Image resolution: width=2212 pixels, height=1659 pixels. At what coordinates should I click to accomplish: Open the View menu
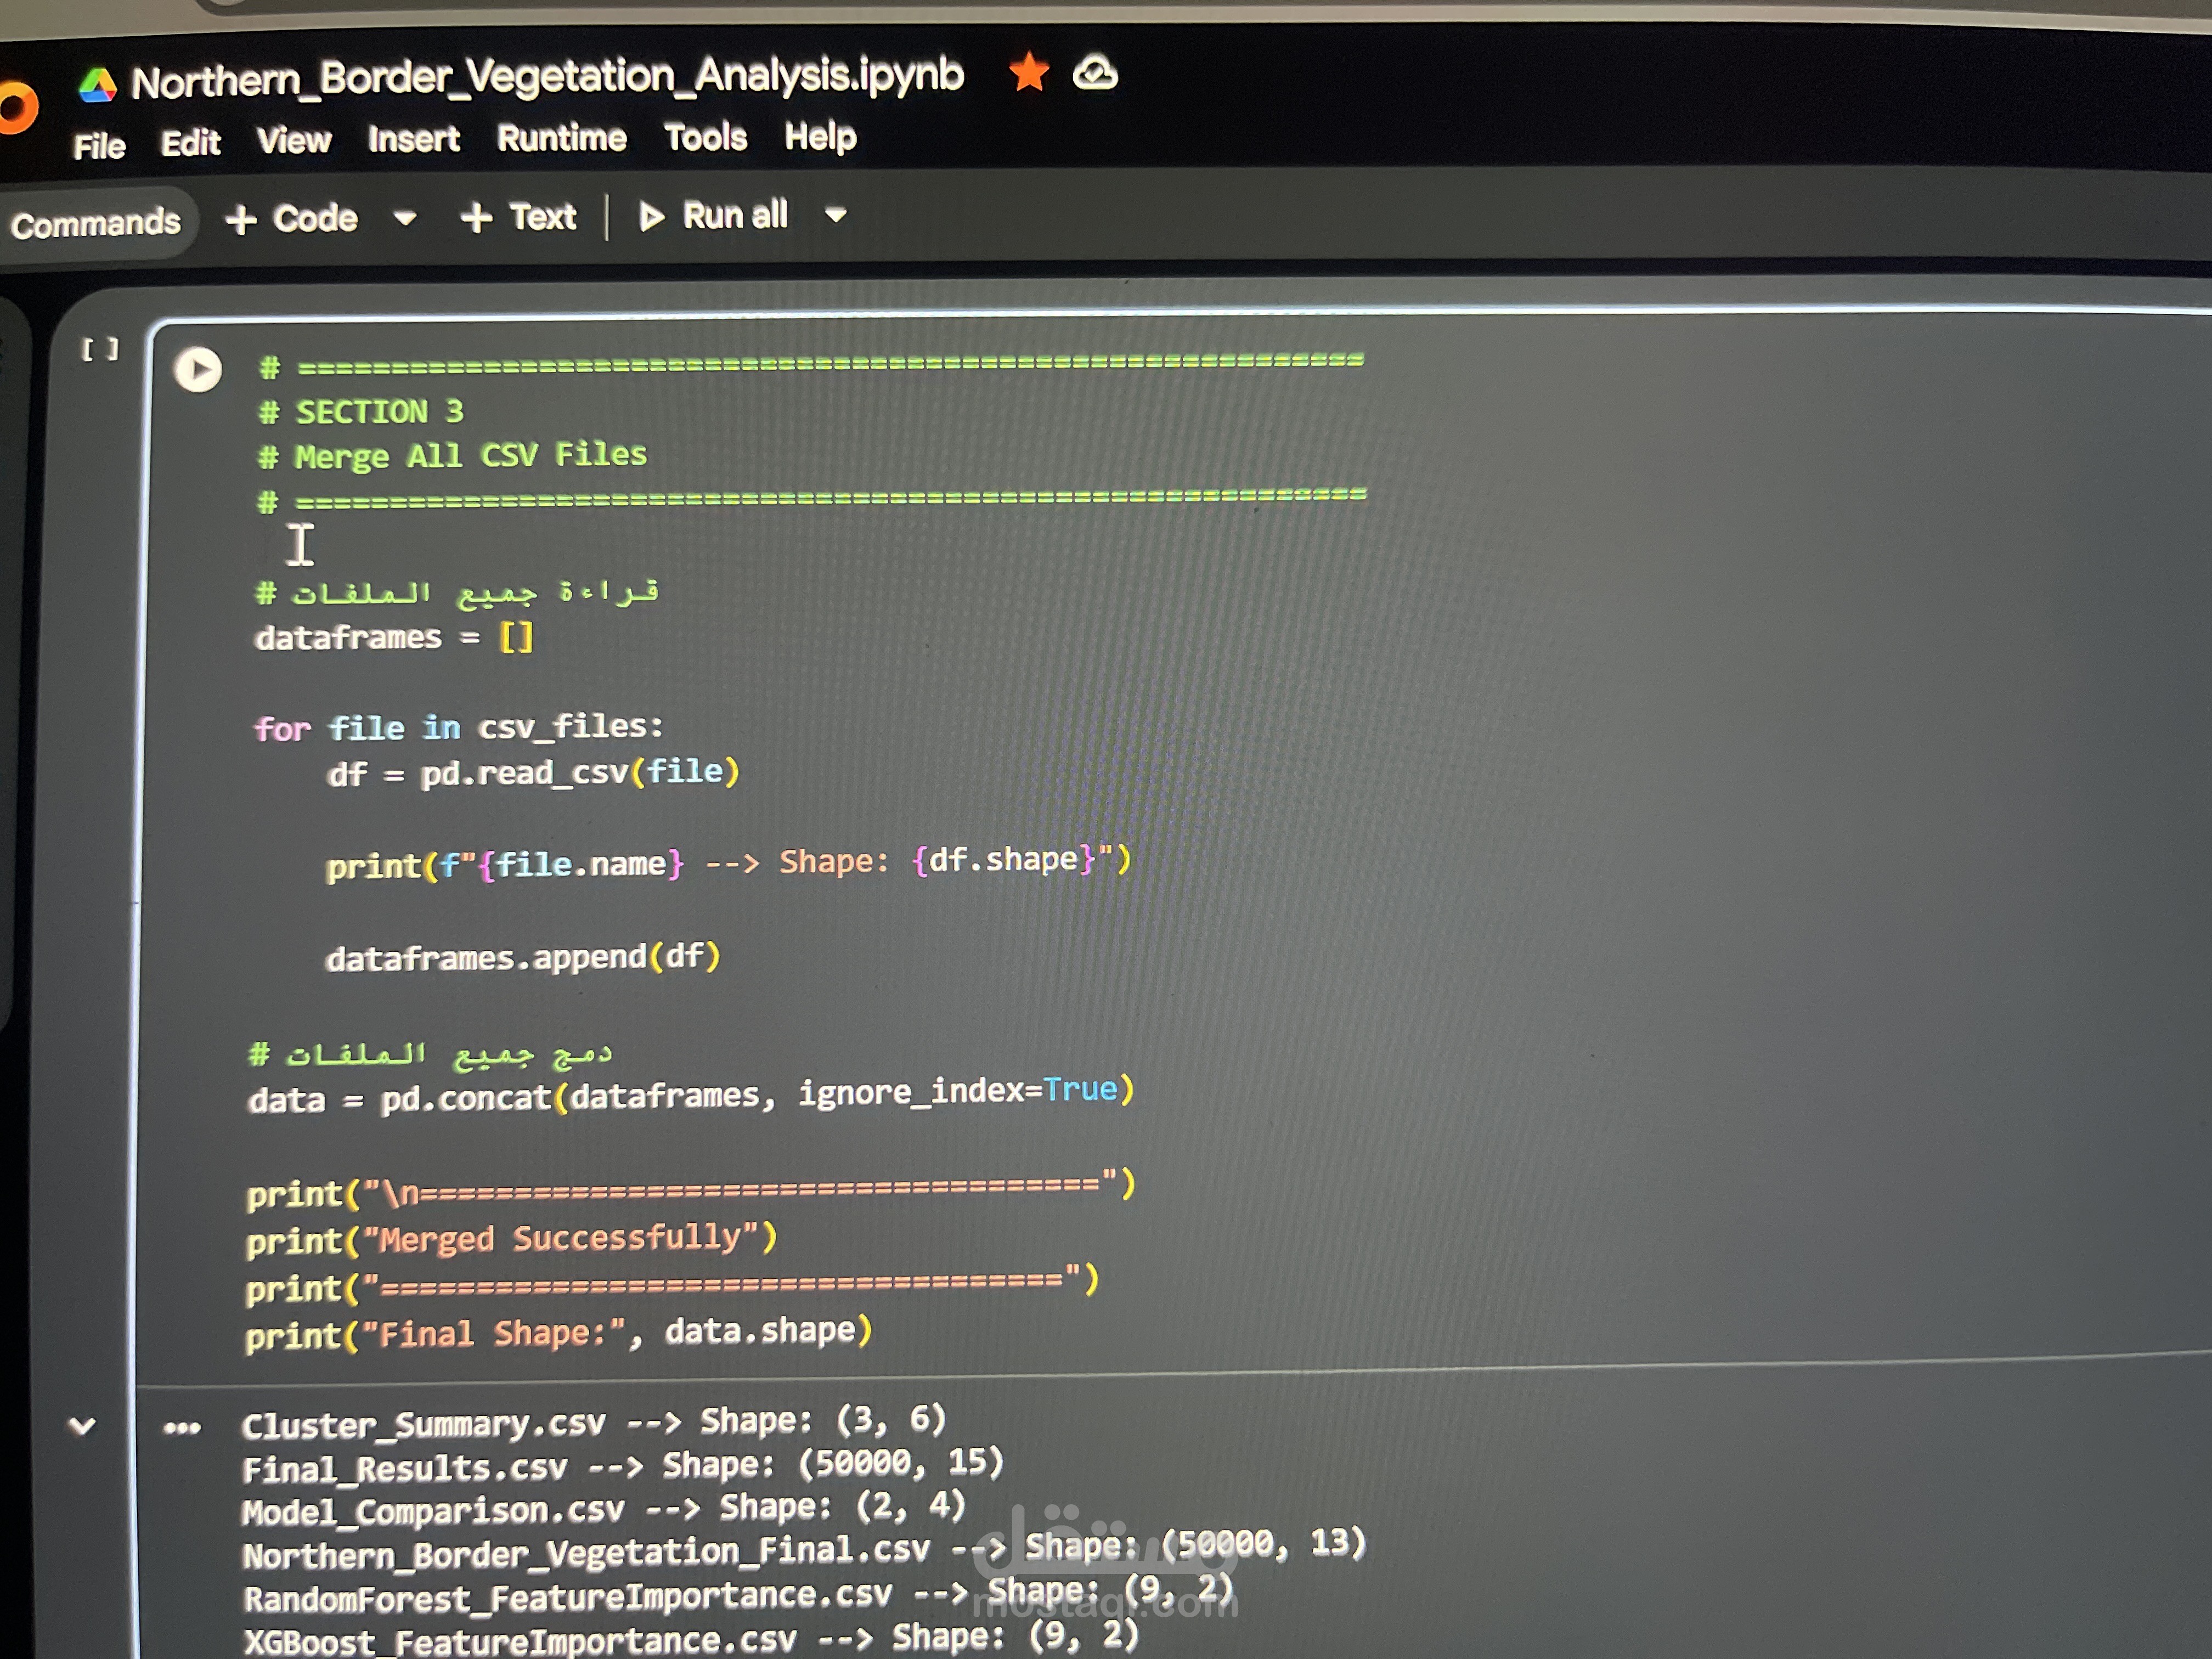293,141
